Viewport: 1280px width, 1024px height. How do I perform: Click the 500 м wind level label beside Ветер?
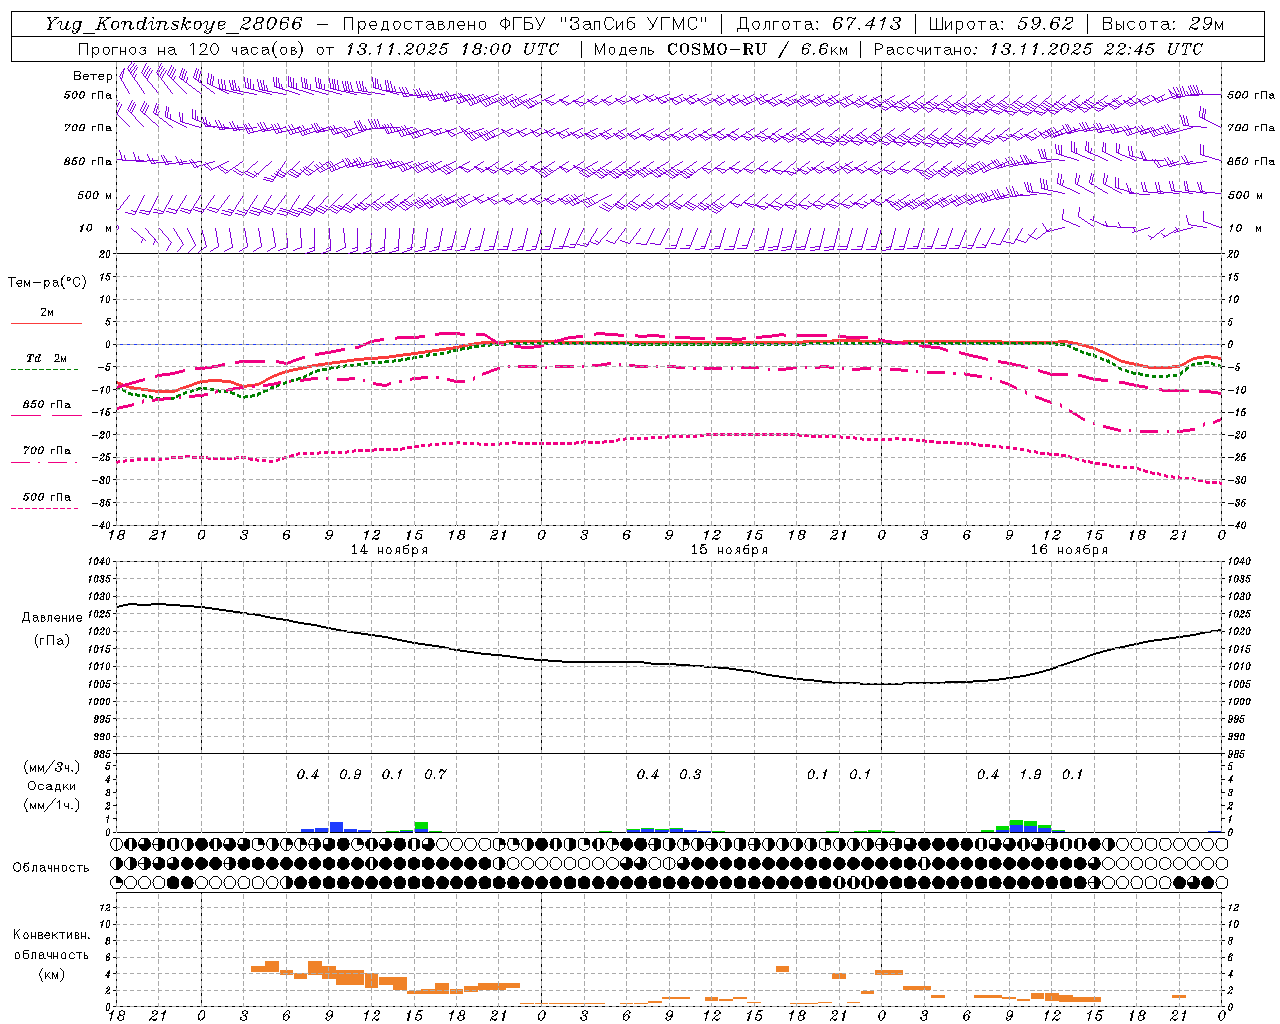pos(95,195)
